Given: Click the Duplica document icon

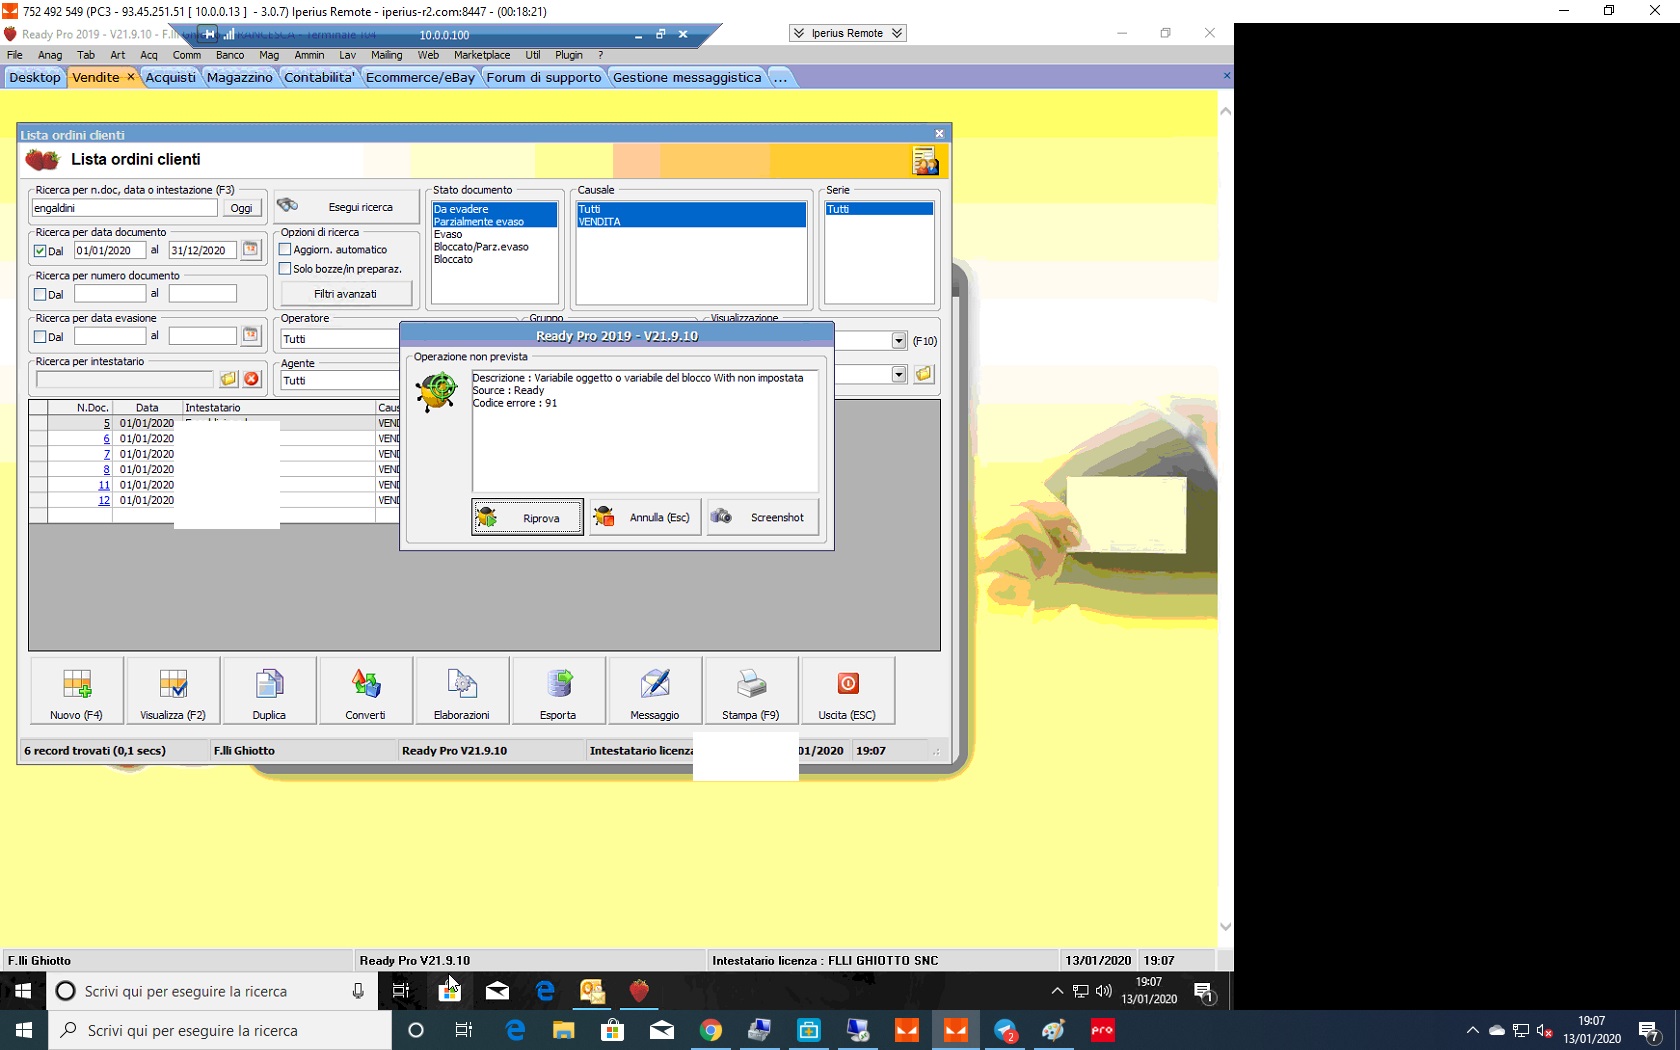Looking at the screenshot, I should 269,690.
